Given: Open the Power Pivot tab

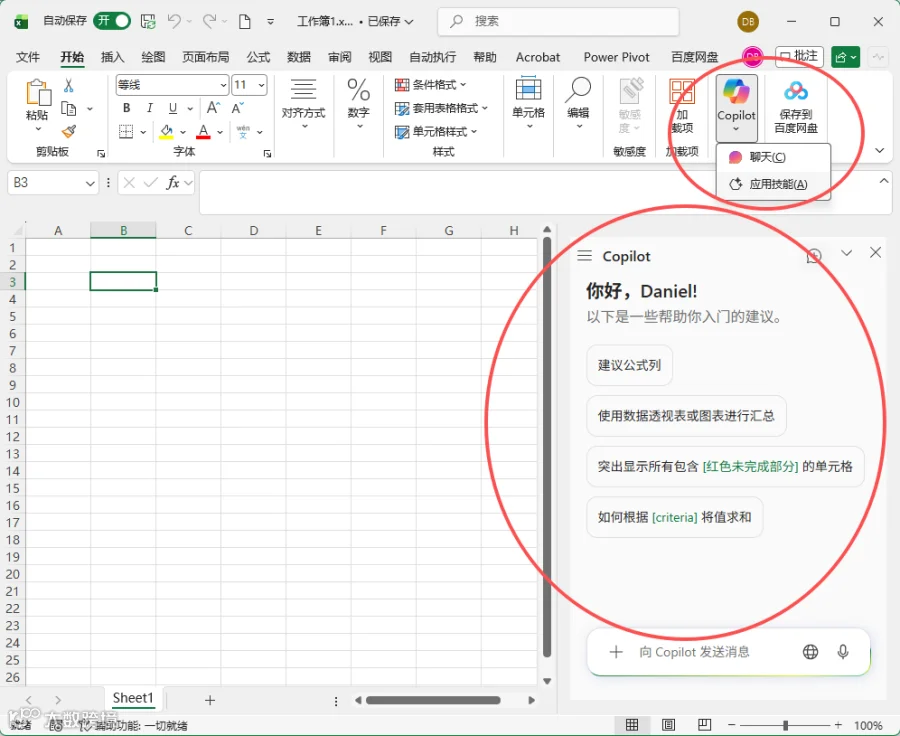Looking at the screenshot, I should 616,57.
